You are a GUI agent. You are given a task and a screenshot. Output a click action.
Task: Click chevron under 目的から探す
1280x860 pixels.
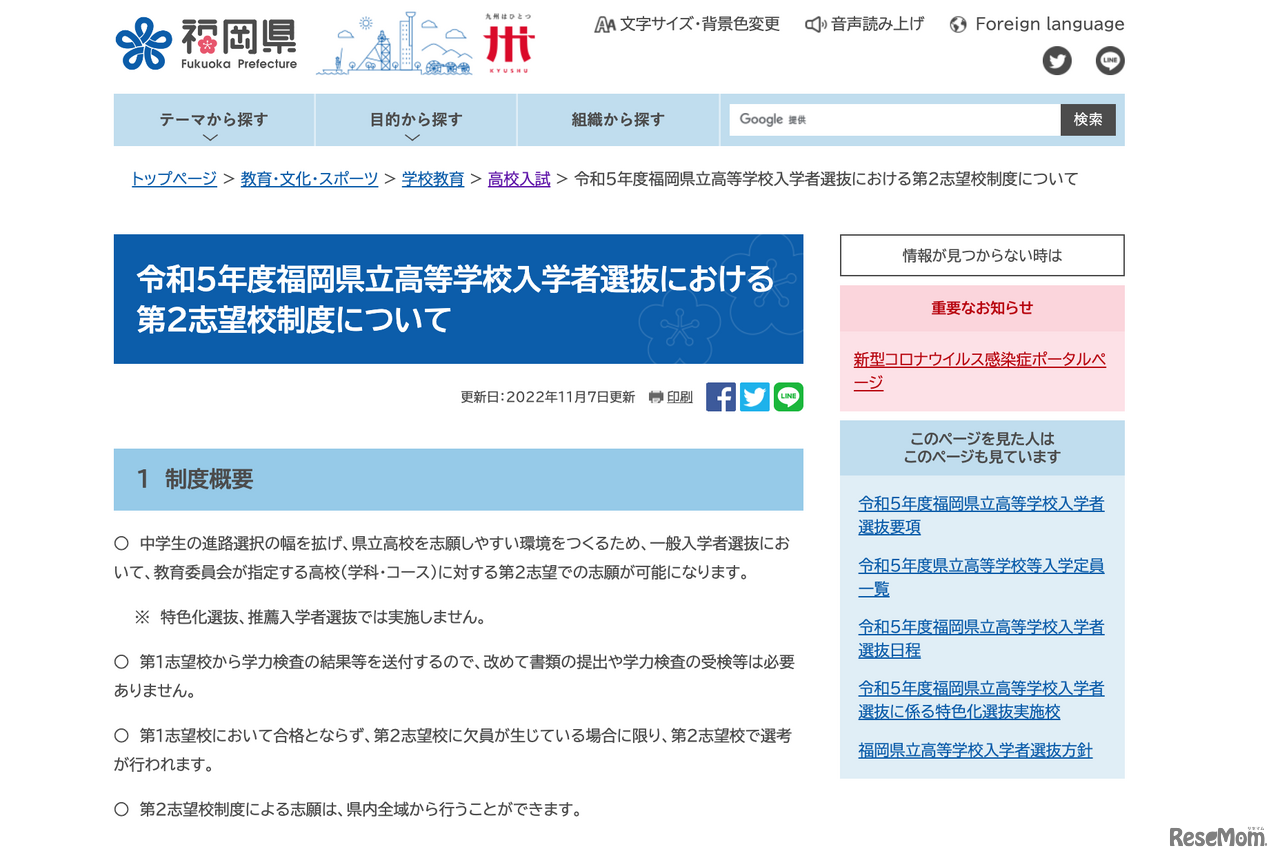(x=412, y=138)
